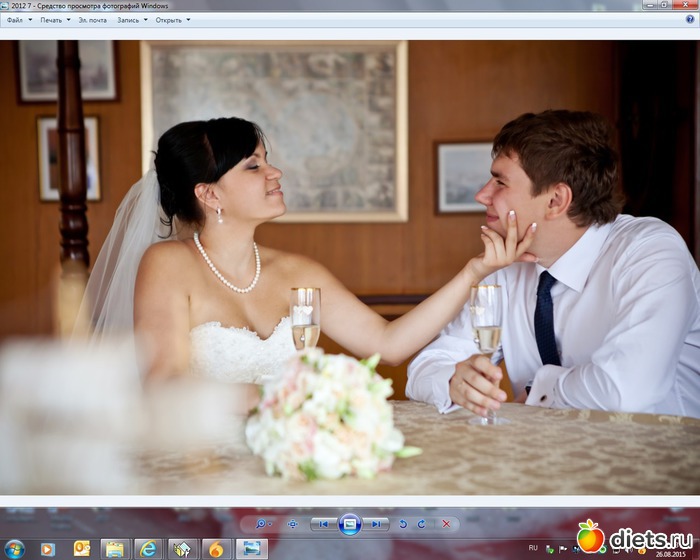Open the help question mark icon
This screenshot has width=700, height=560.
pyautogui.click(x=690, y=19)
